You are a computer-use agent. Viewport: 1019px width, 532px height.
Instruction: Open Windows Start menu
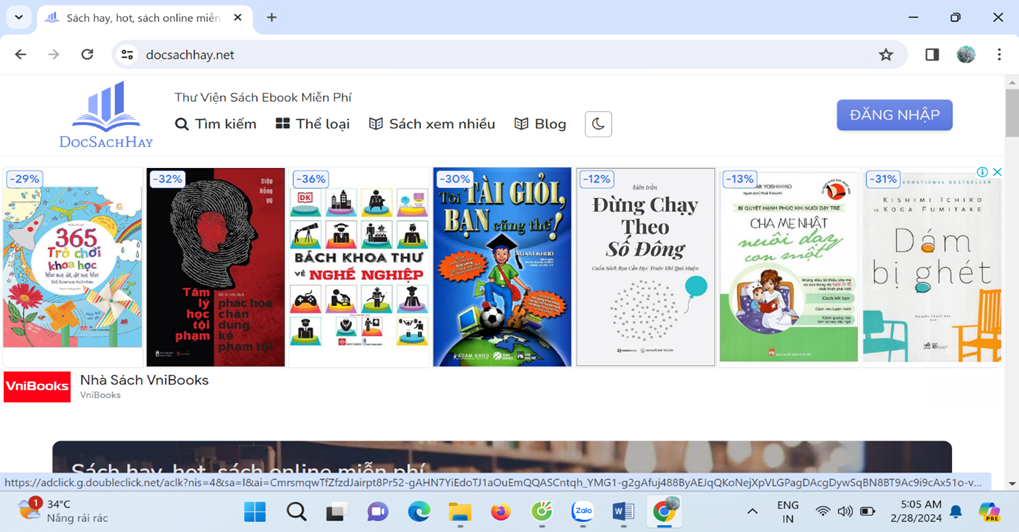point(255,512)
